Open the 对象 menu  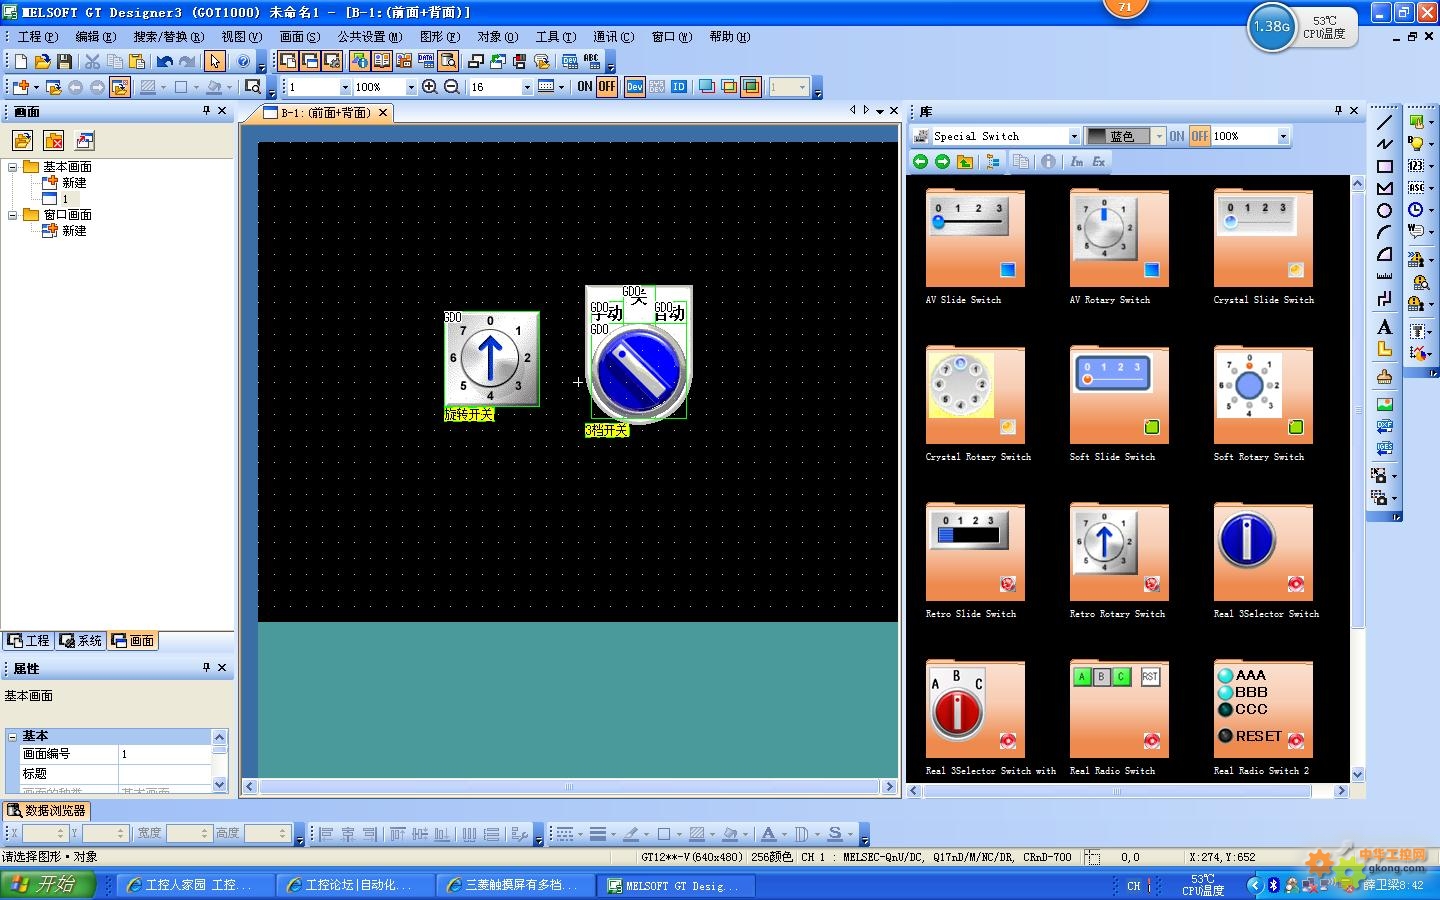click(497, 37)
